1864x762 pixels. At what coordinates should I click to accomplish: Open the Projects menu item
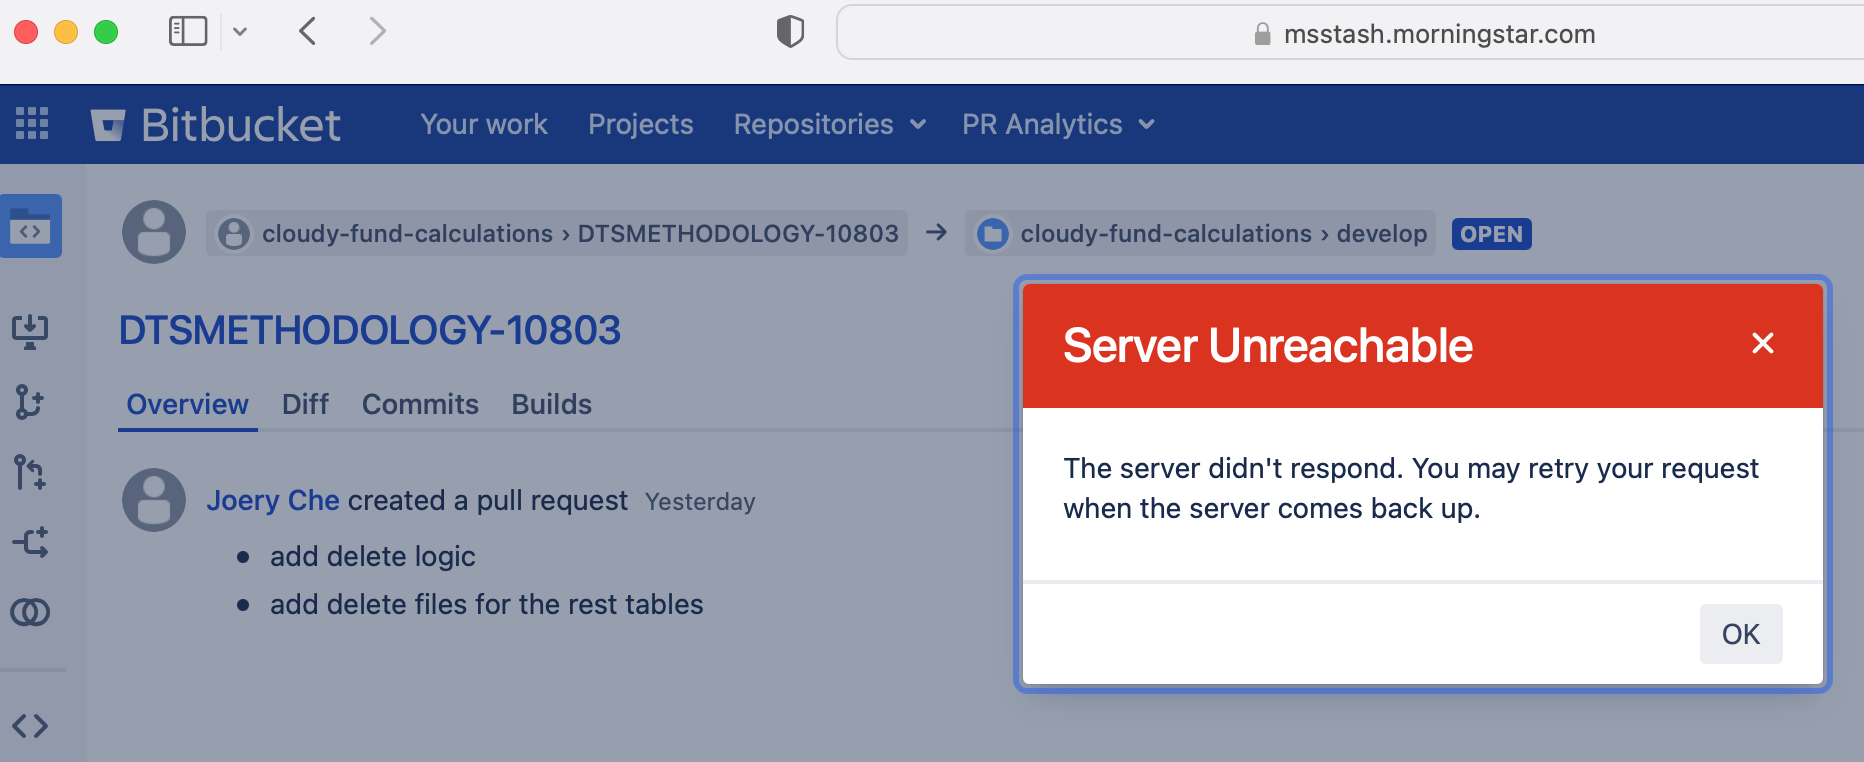pyautogui.click(x=641, y=124)
